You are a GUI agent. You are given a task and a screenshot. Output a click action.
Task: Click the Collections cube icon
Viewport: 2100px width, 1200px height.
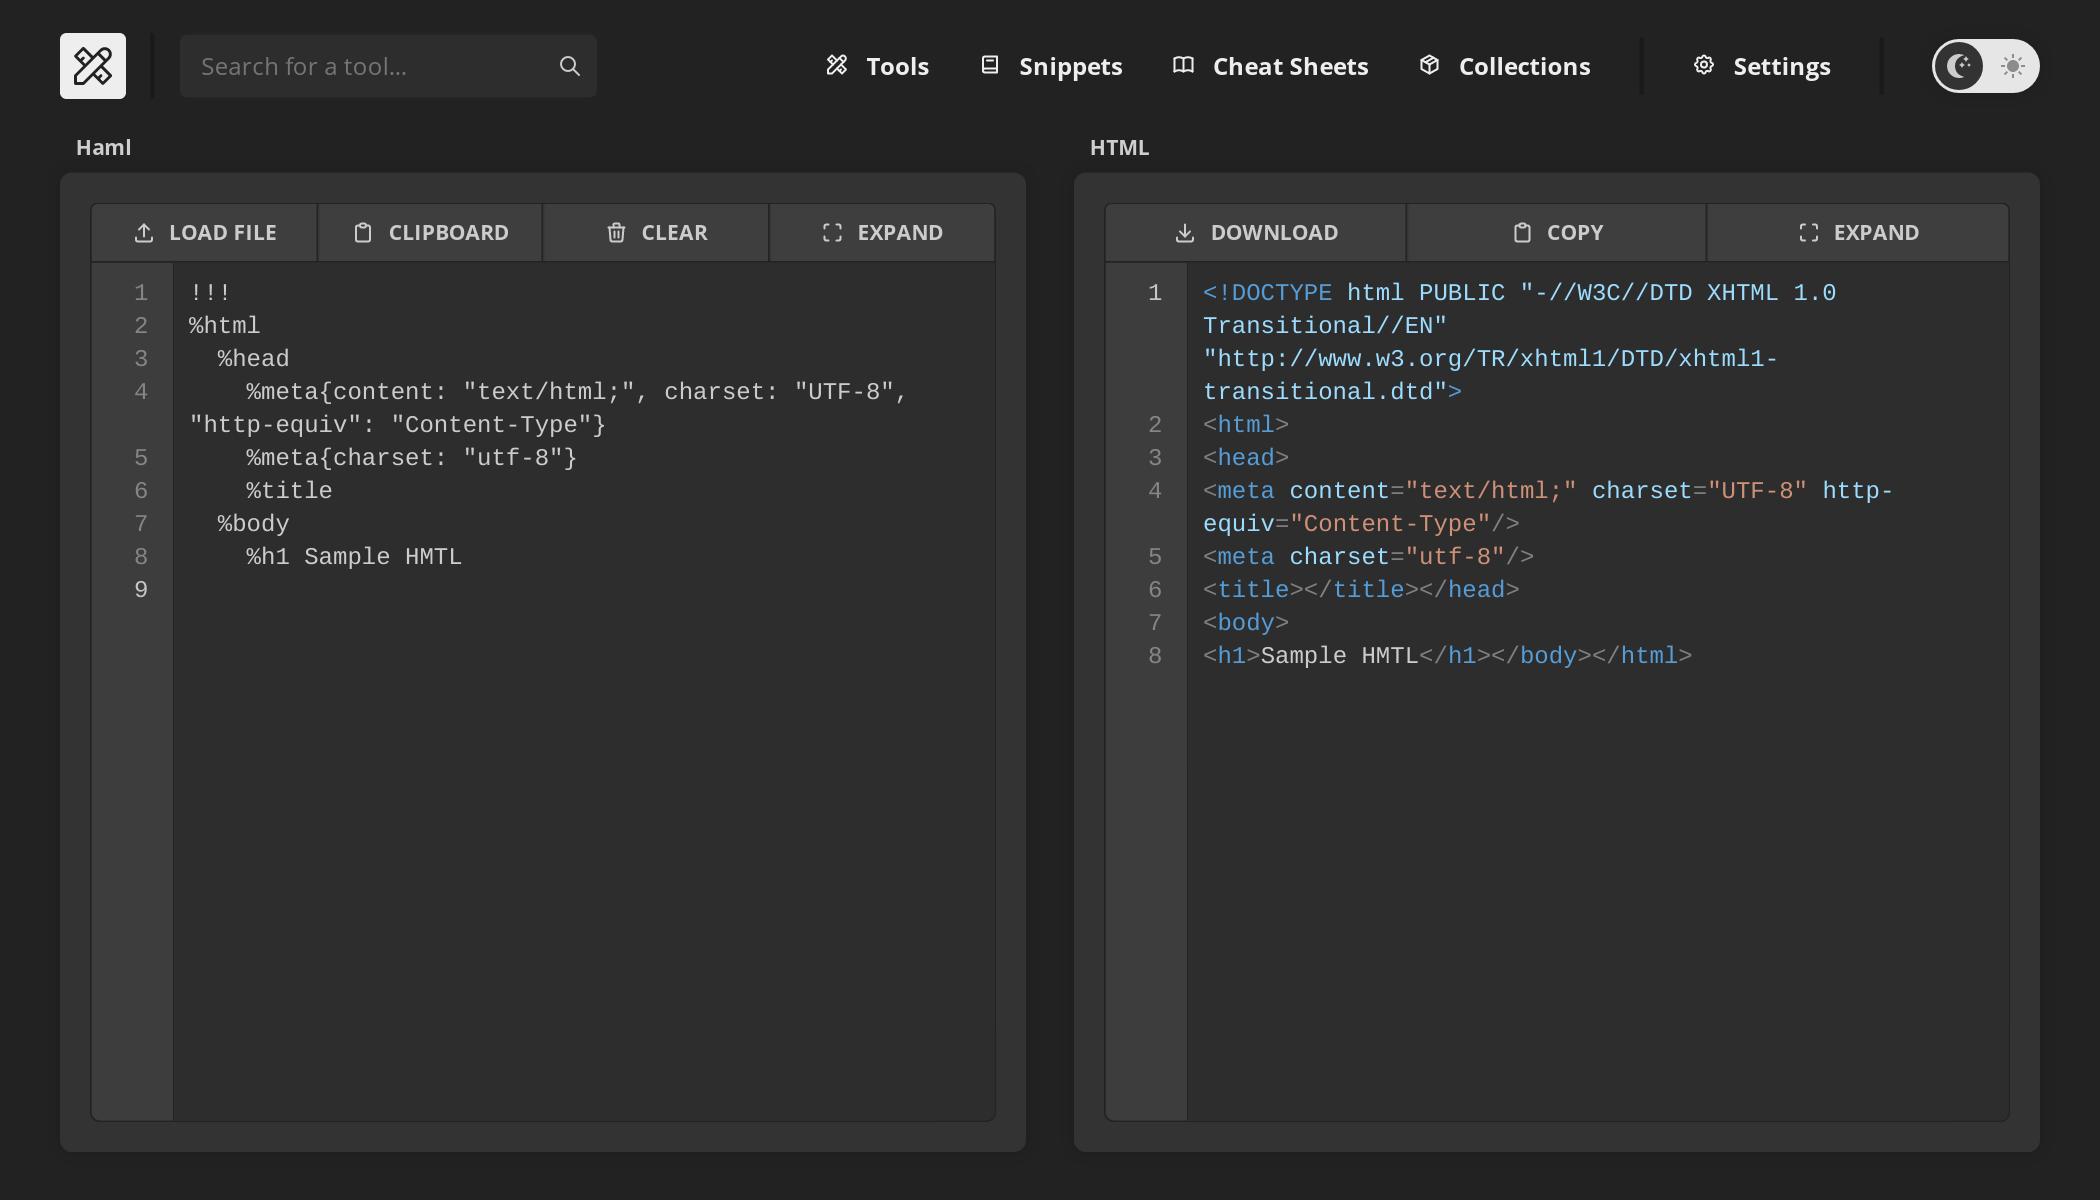tap(1430, 66)
